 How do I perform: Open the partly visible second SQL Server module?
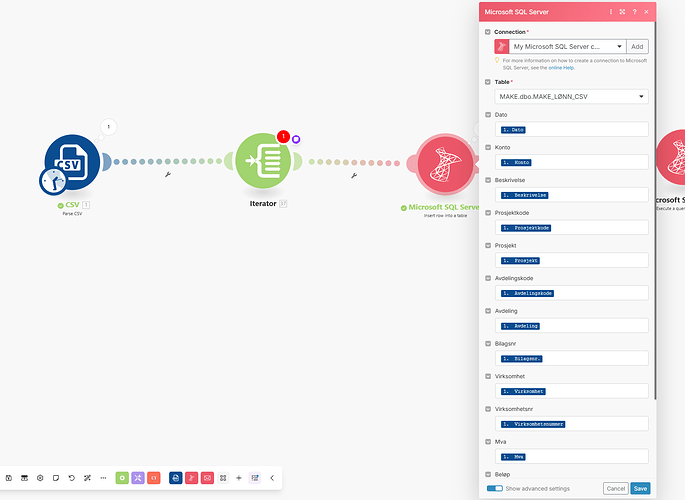[673, 157]
